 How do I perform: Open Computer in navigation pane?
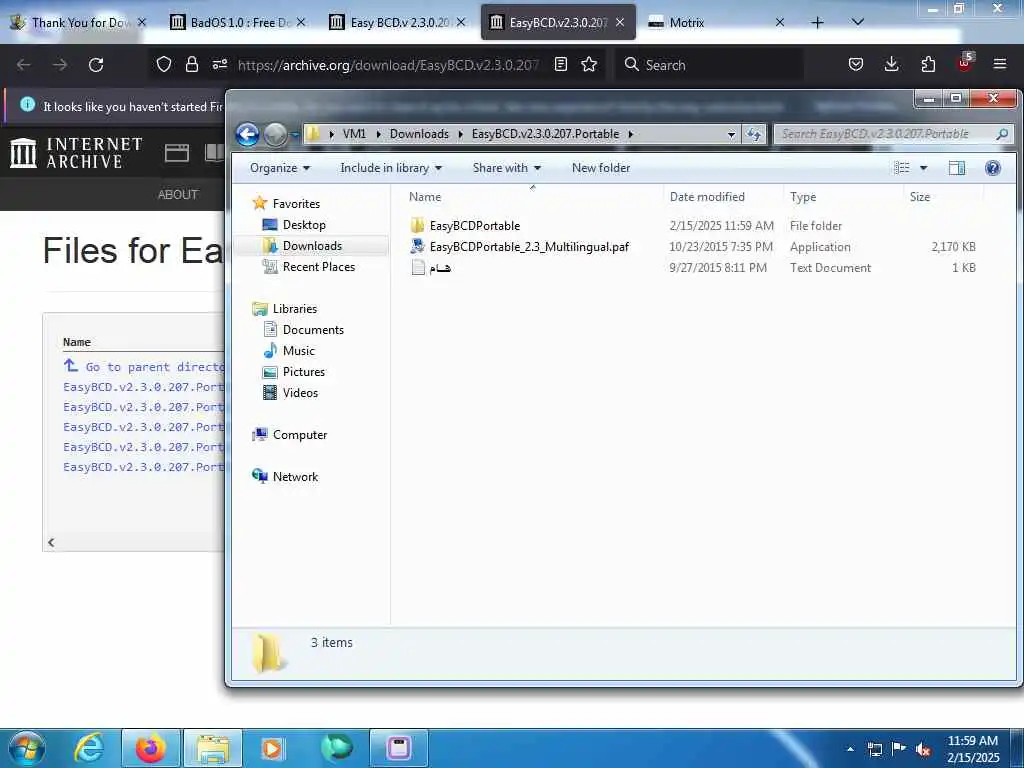click(300, 435)
